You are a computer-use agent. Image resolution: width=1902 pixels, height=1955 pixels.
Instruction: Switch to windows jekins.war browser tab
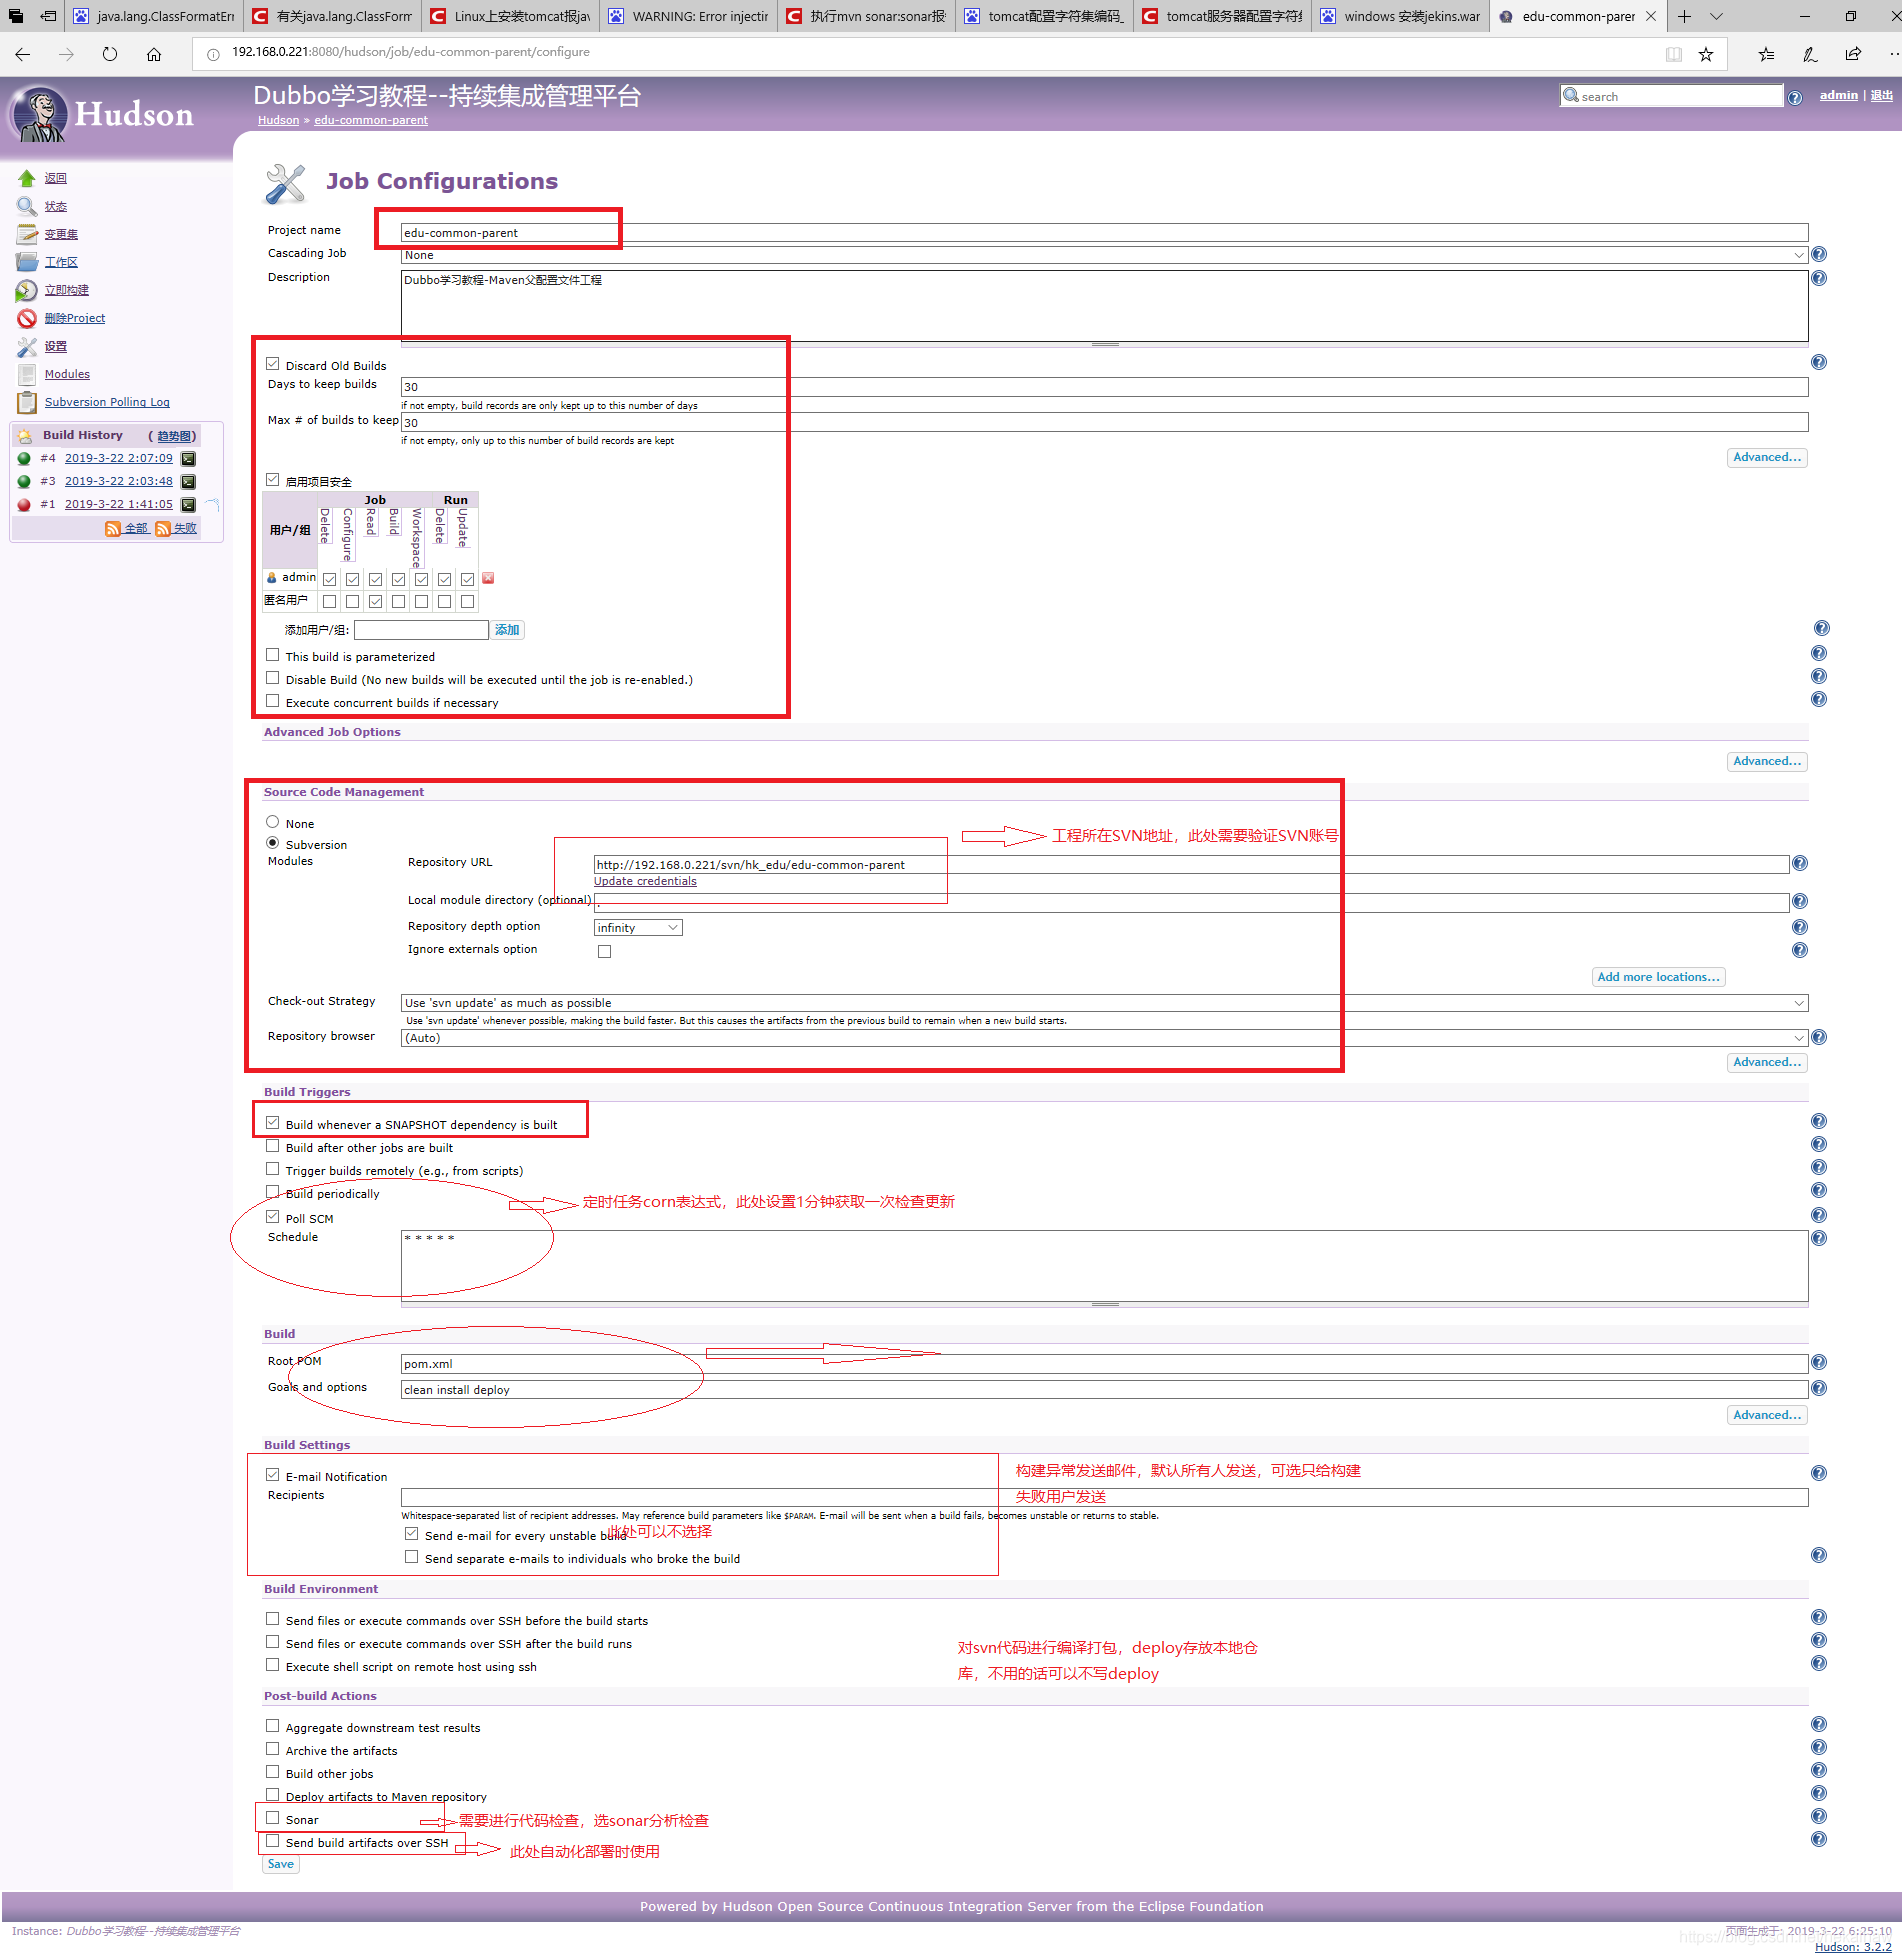click(x=1400, y=16)
